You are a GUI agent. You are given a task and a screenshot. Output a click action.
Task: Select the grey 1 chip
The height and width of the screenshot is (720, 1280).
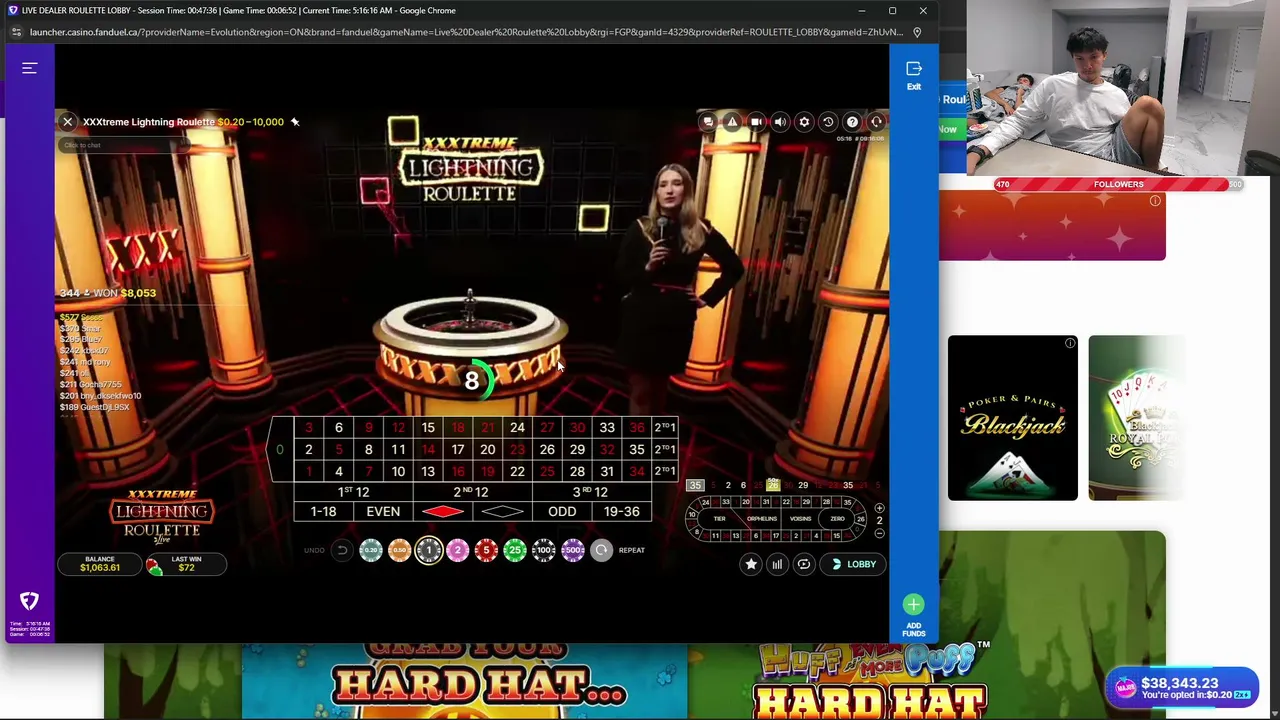(x=429, y=550)
